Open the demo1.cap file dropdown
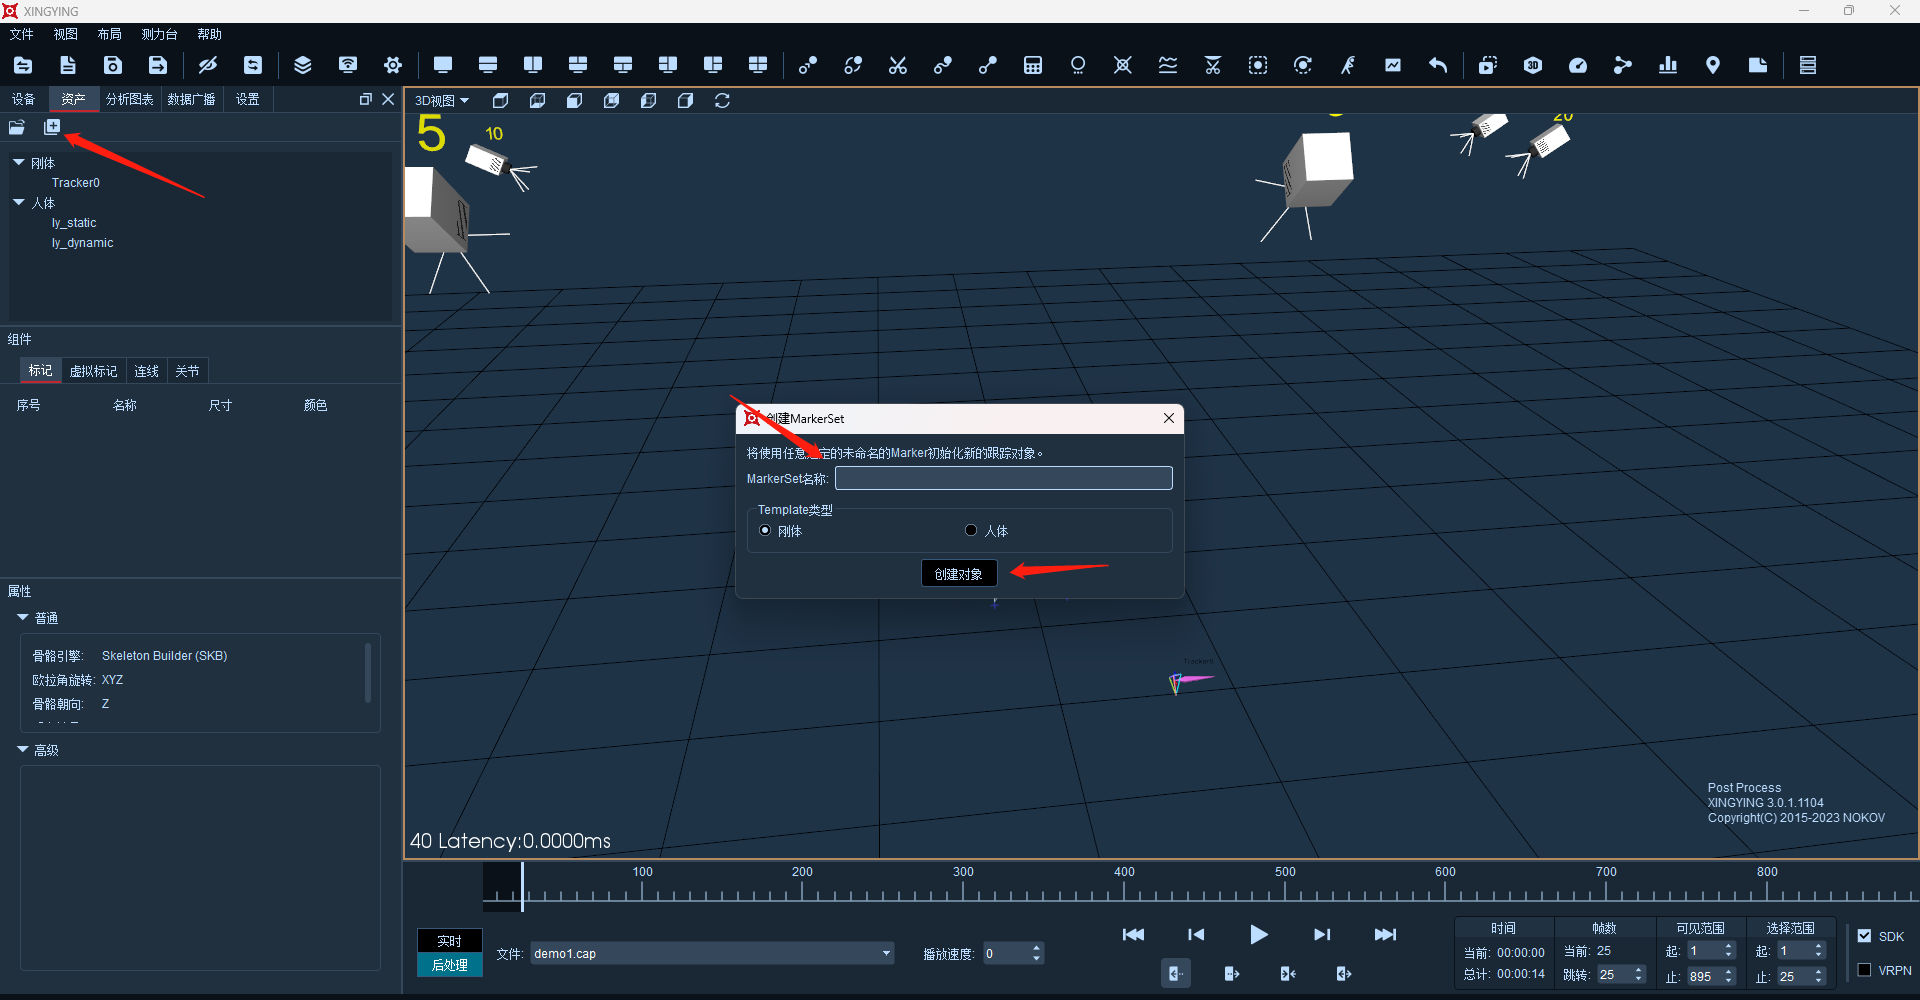The image size is (1920, 1000). 712,953
